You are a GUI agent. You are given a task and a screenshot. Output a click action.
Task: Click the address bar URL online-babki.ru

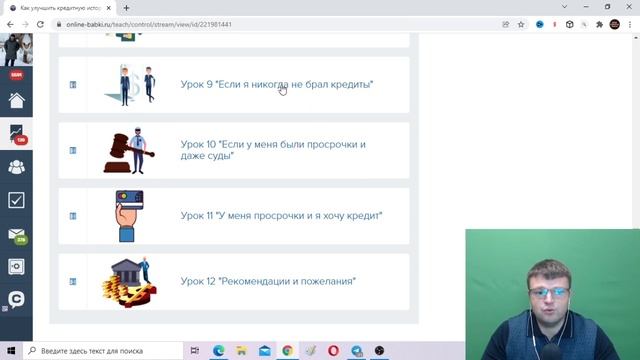(x=149, y=24)
